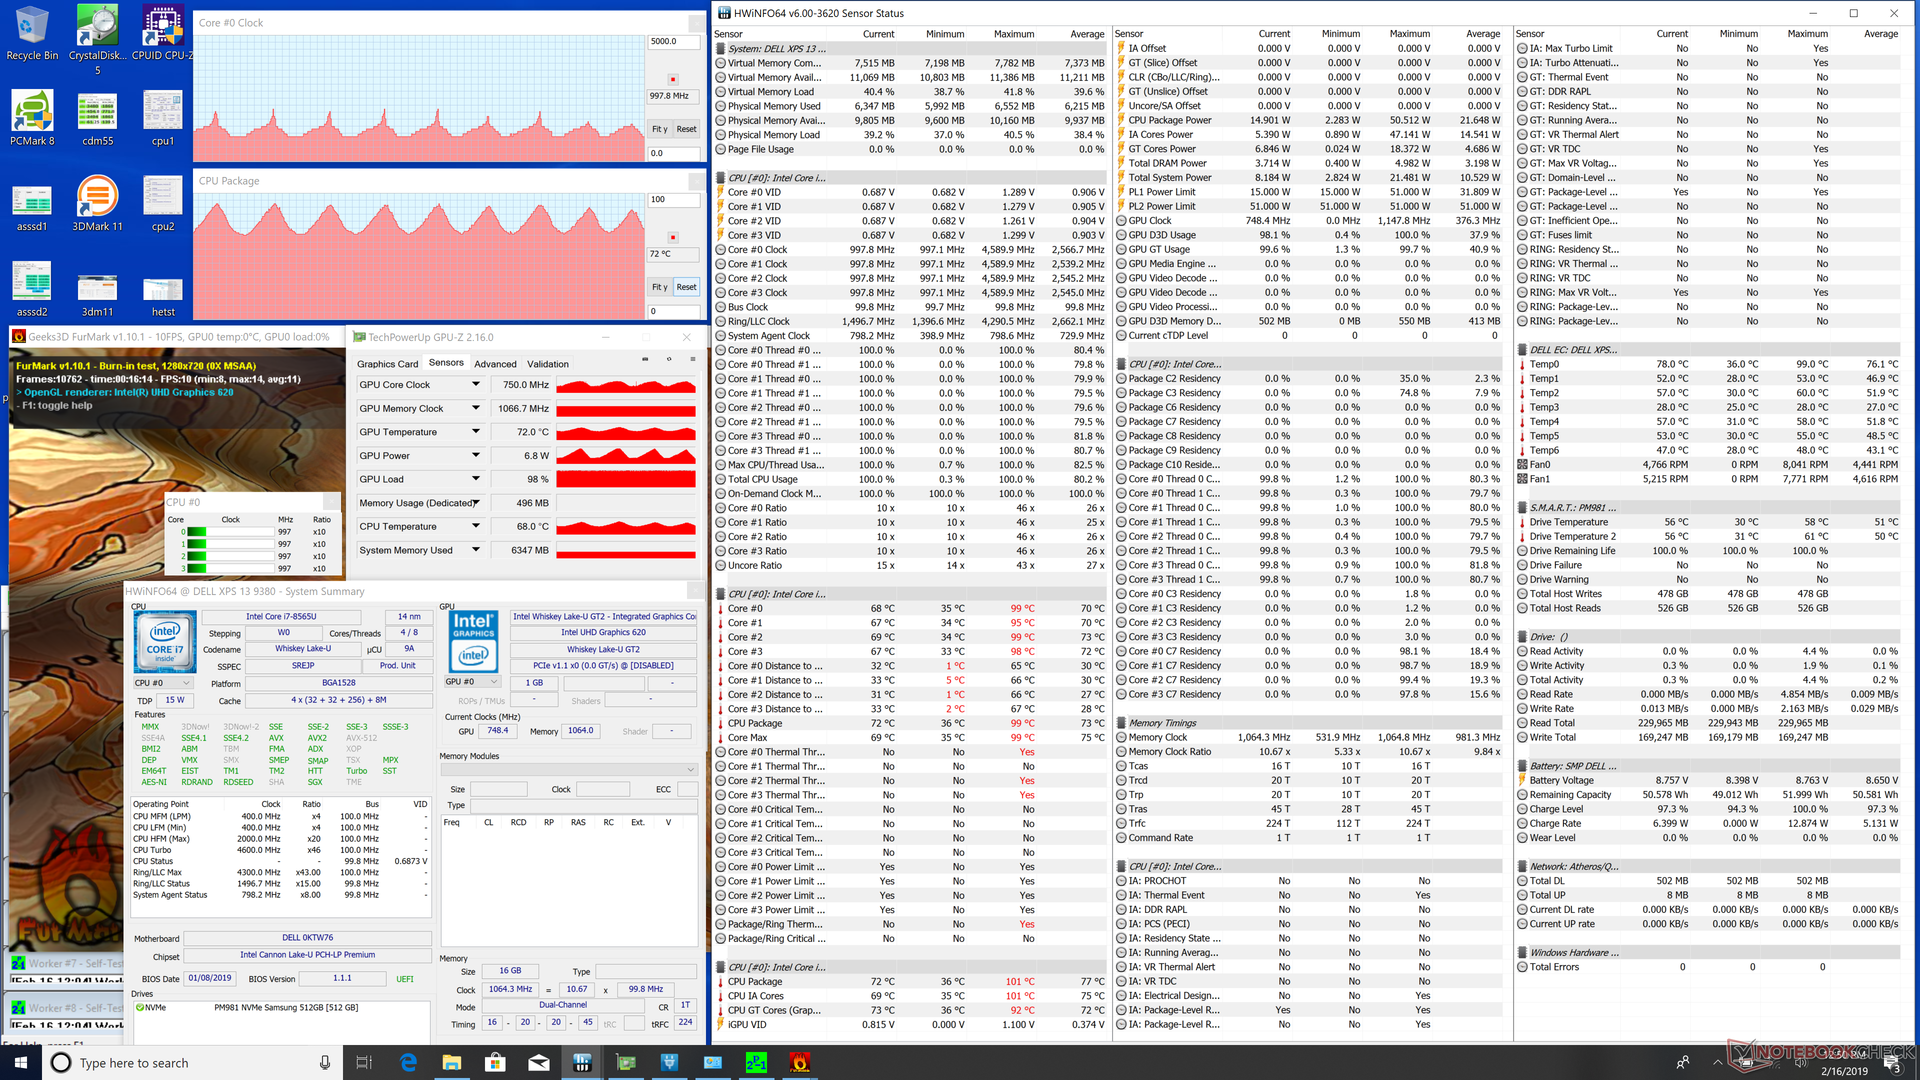Select the Sensors tab in GPU-Z
Image resolution: width=1920 pixels, height=1080 pixels.
446,363
